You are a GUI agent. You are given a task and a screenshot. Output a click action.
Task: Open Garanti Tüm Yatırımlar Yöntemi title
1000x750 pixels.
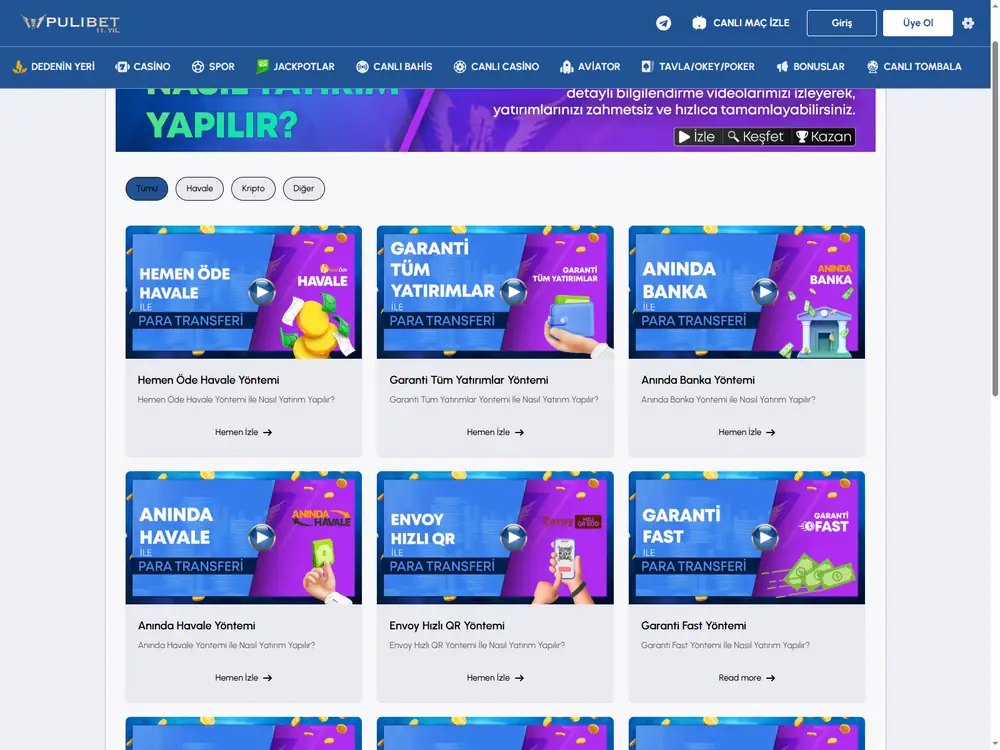pyautogui.click(x=469, y=380)
